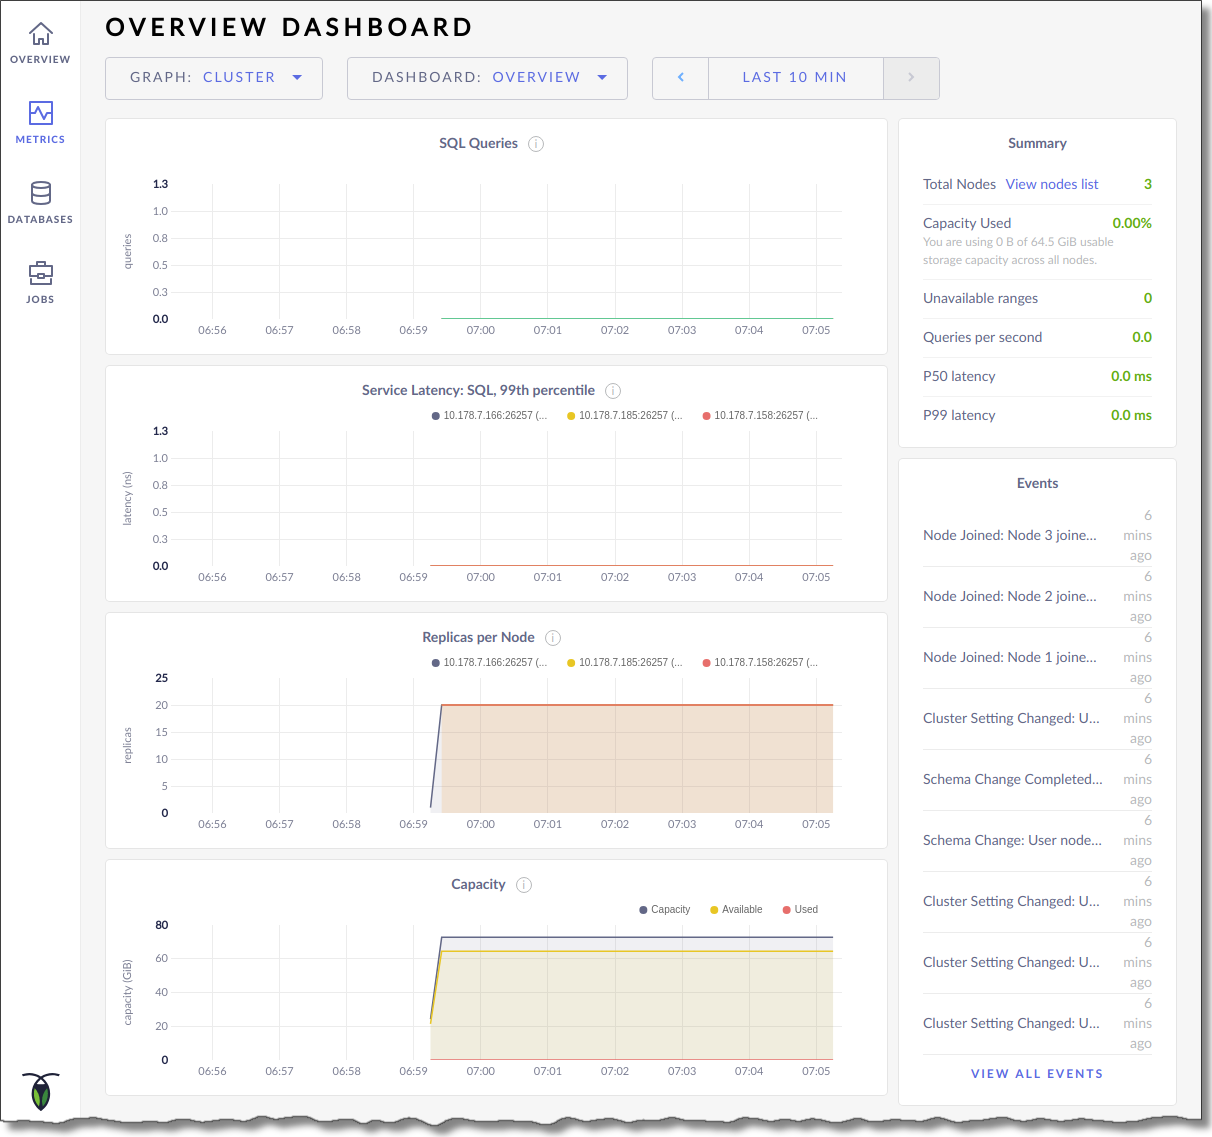Open the Overview home icon
The height and width of the screenshot is (1137, 1212).
(x=40, y=35)
